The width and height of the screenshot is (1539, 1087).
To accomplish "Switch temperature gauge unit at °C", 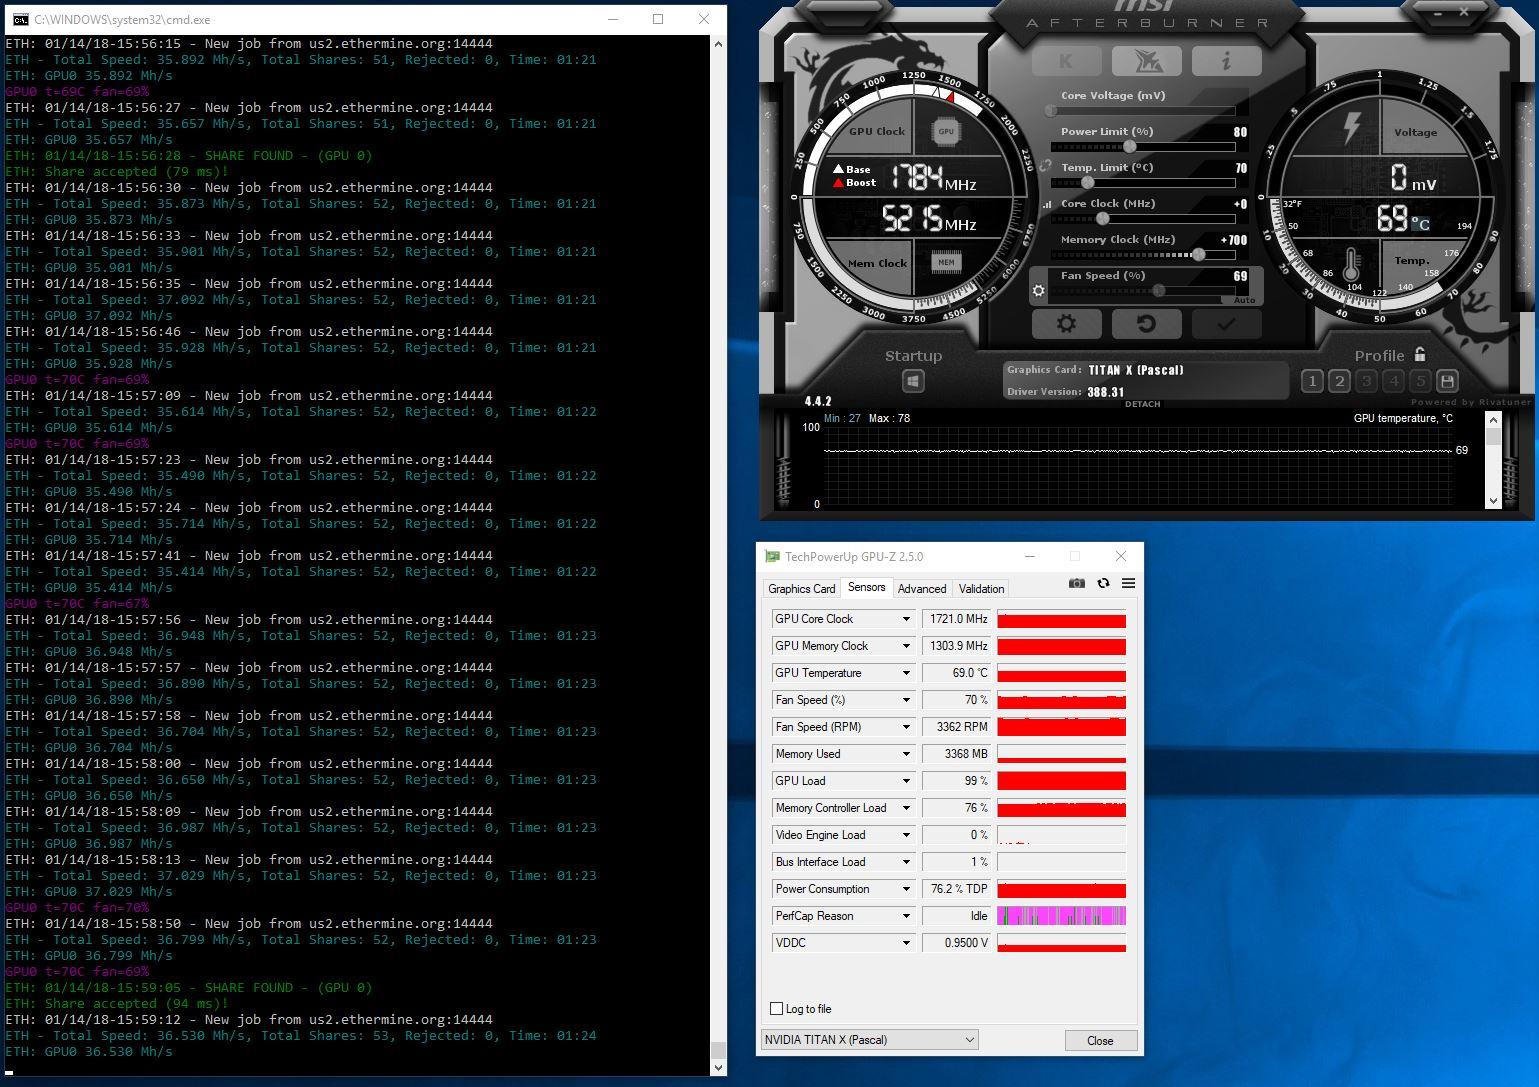I will click(1420, 224).
